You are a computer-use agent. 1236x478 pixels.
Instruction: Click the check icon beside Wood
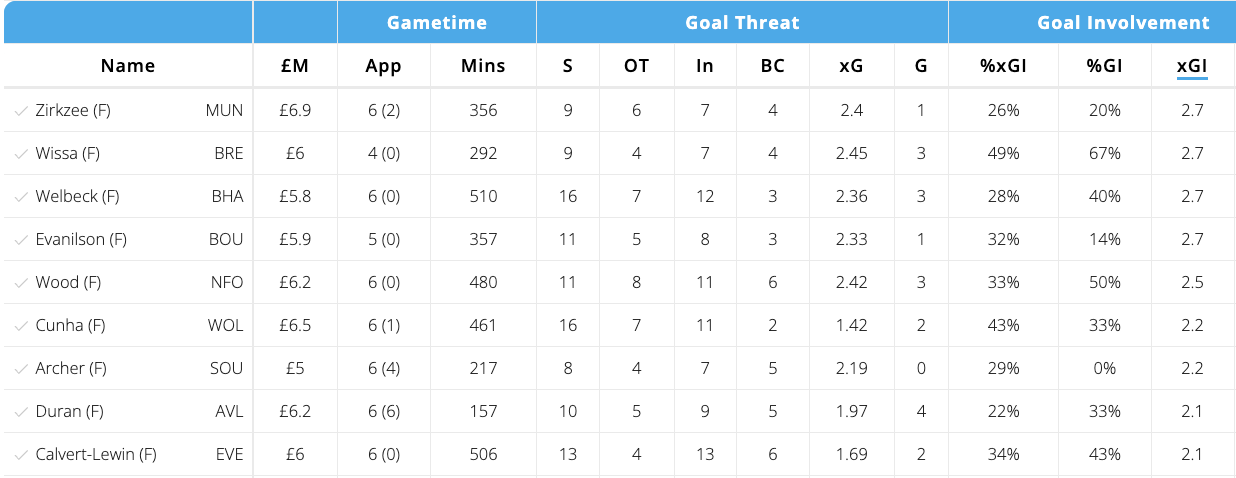click(21, 283)
